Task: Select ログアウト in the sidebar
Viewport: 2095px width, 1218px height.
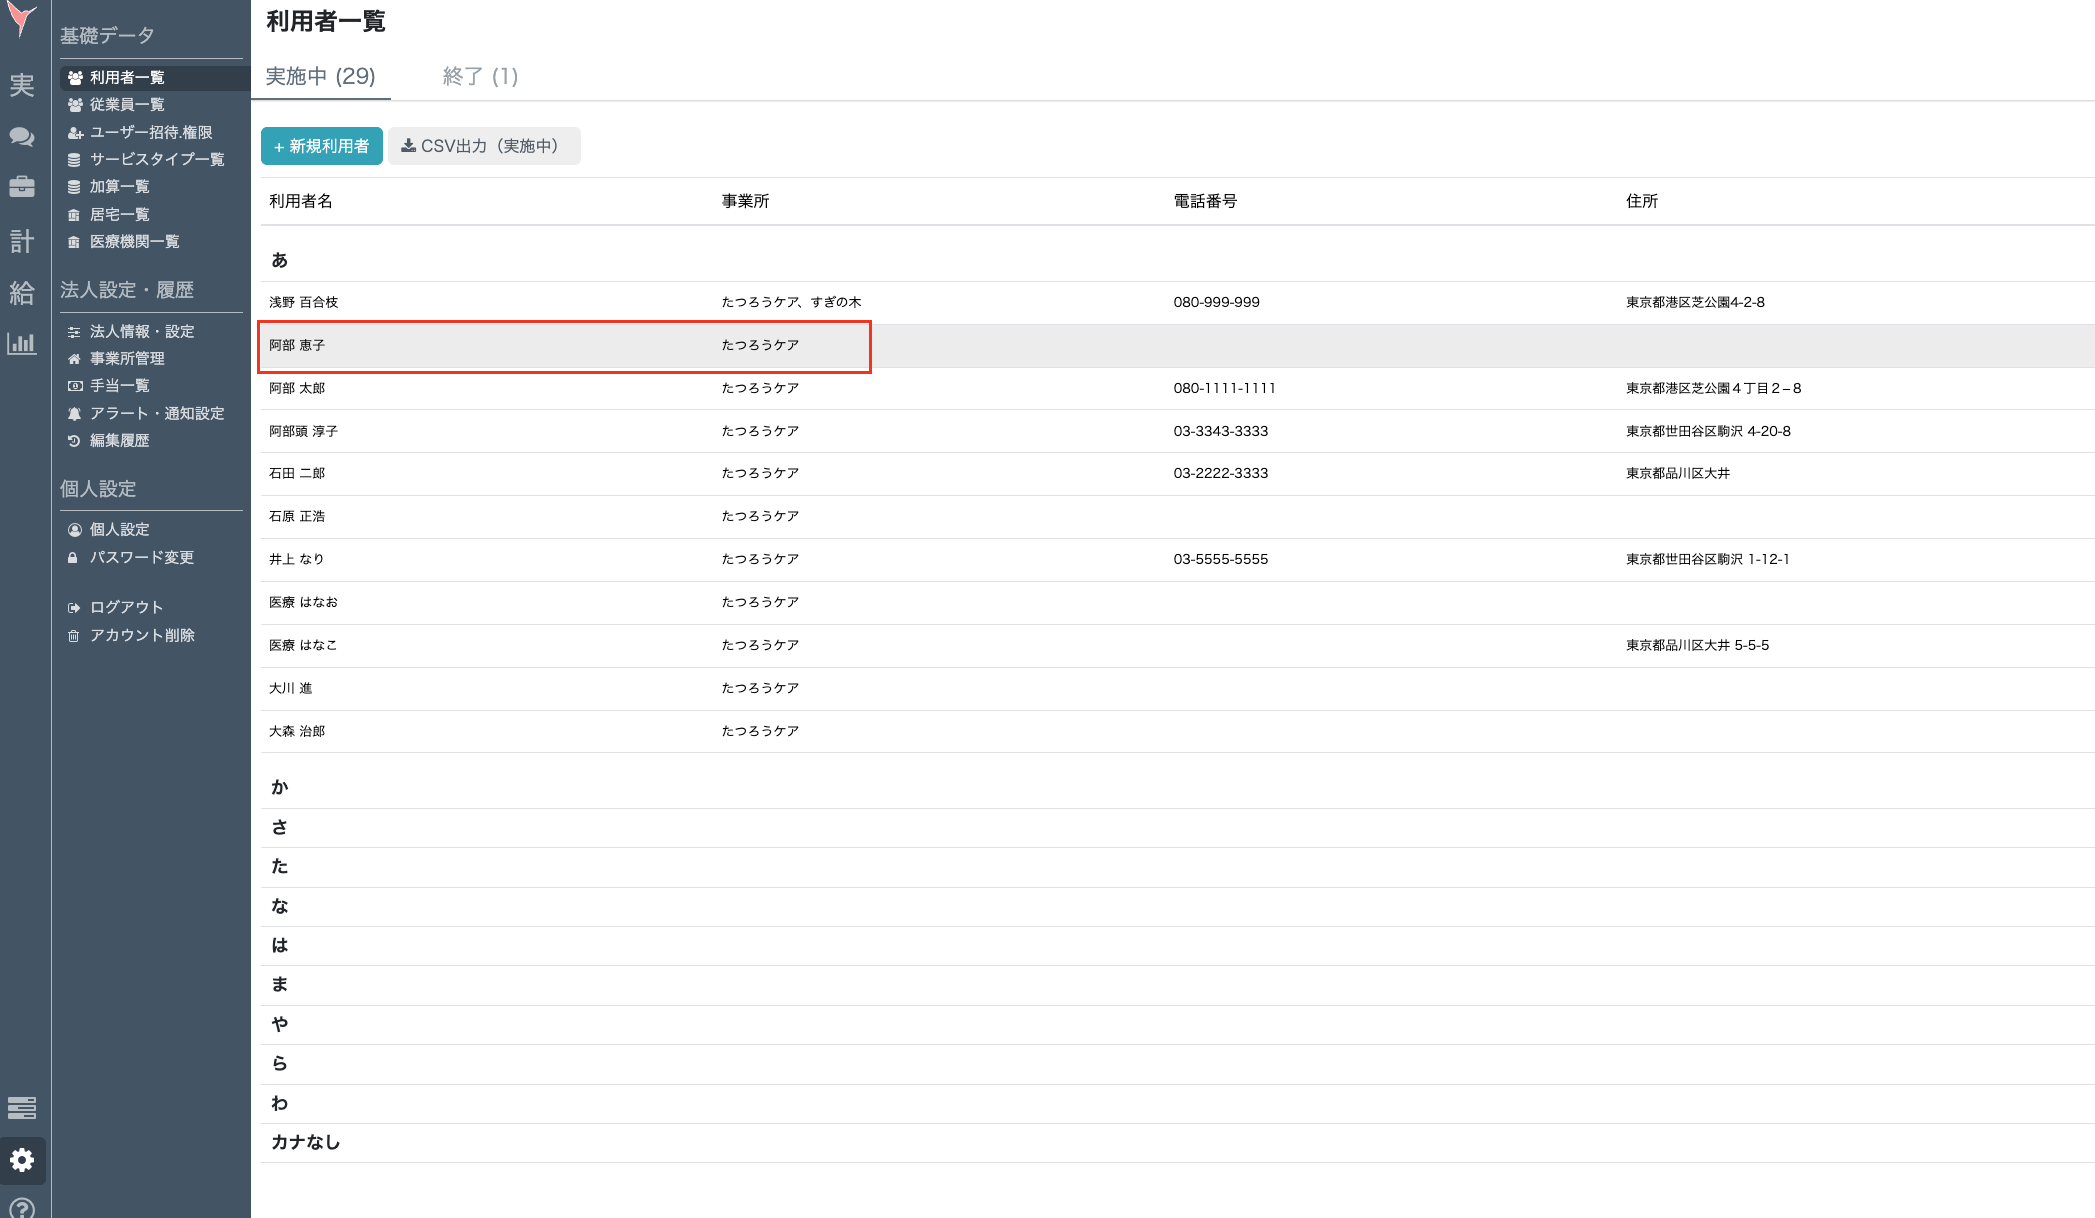Action: [126, 607]
